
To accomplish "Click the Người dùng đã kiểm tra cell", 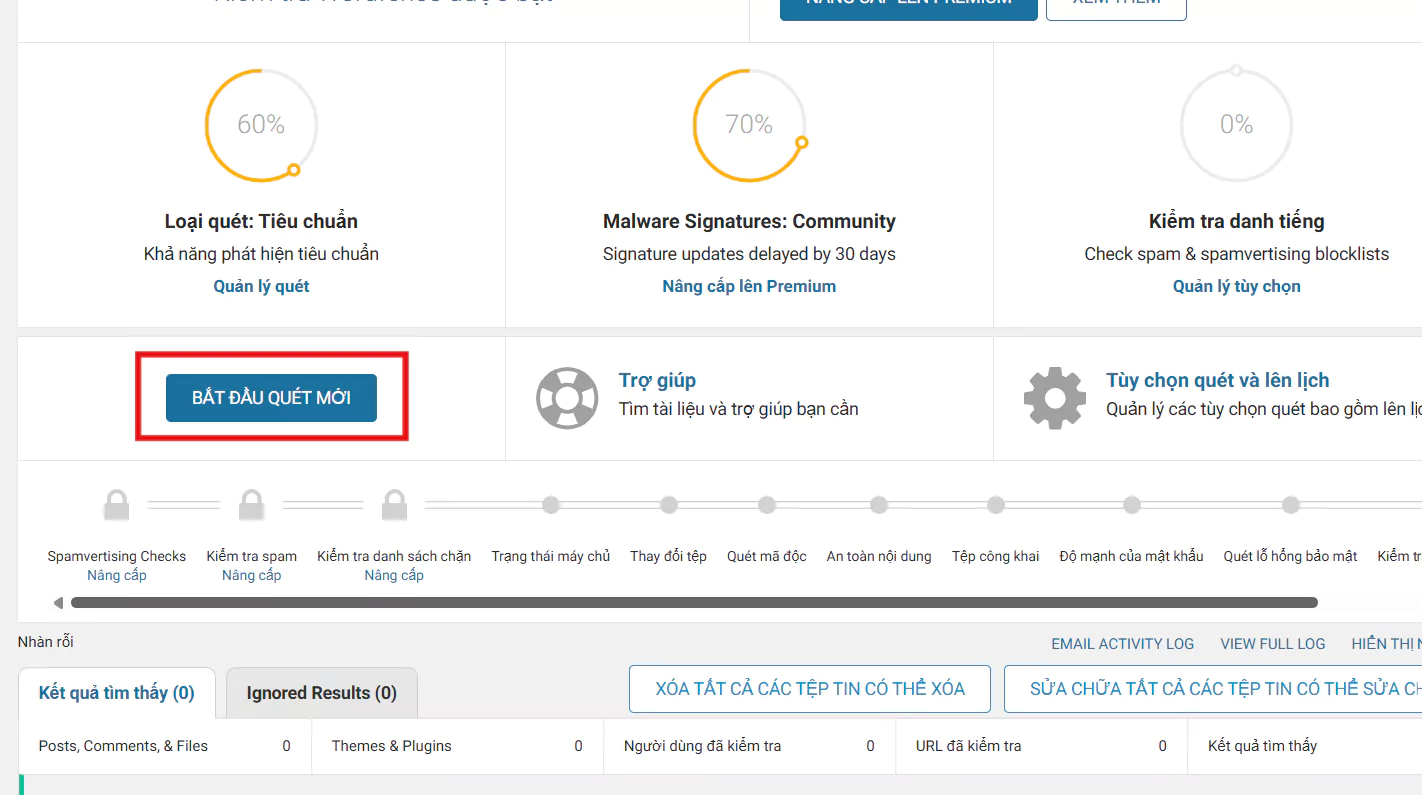I will 749,746.
